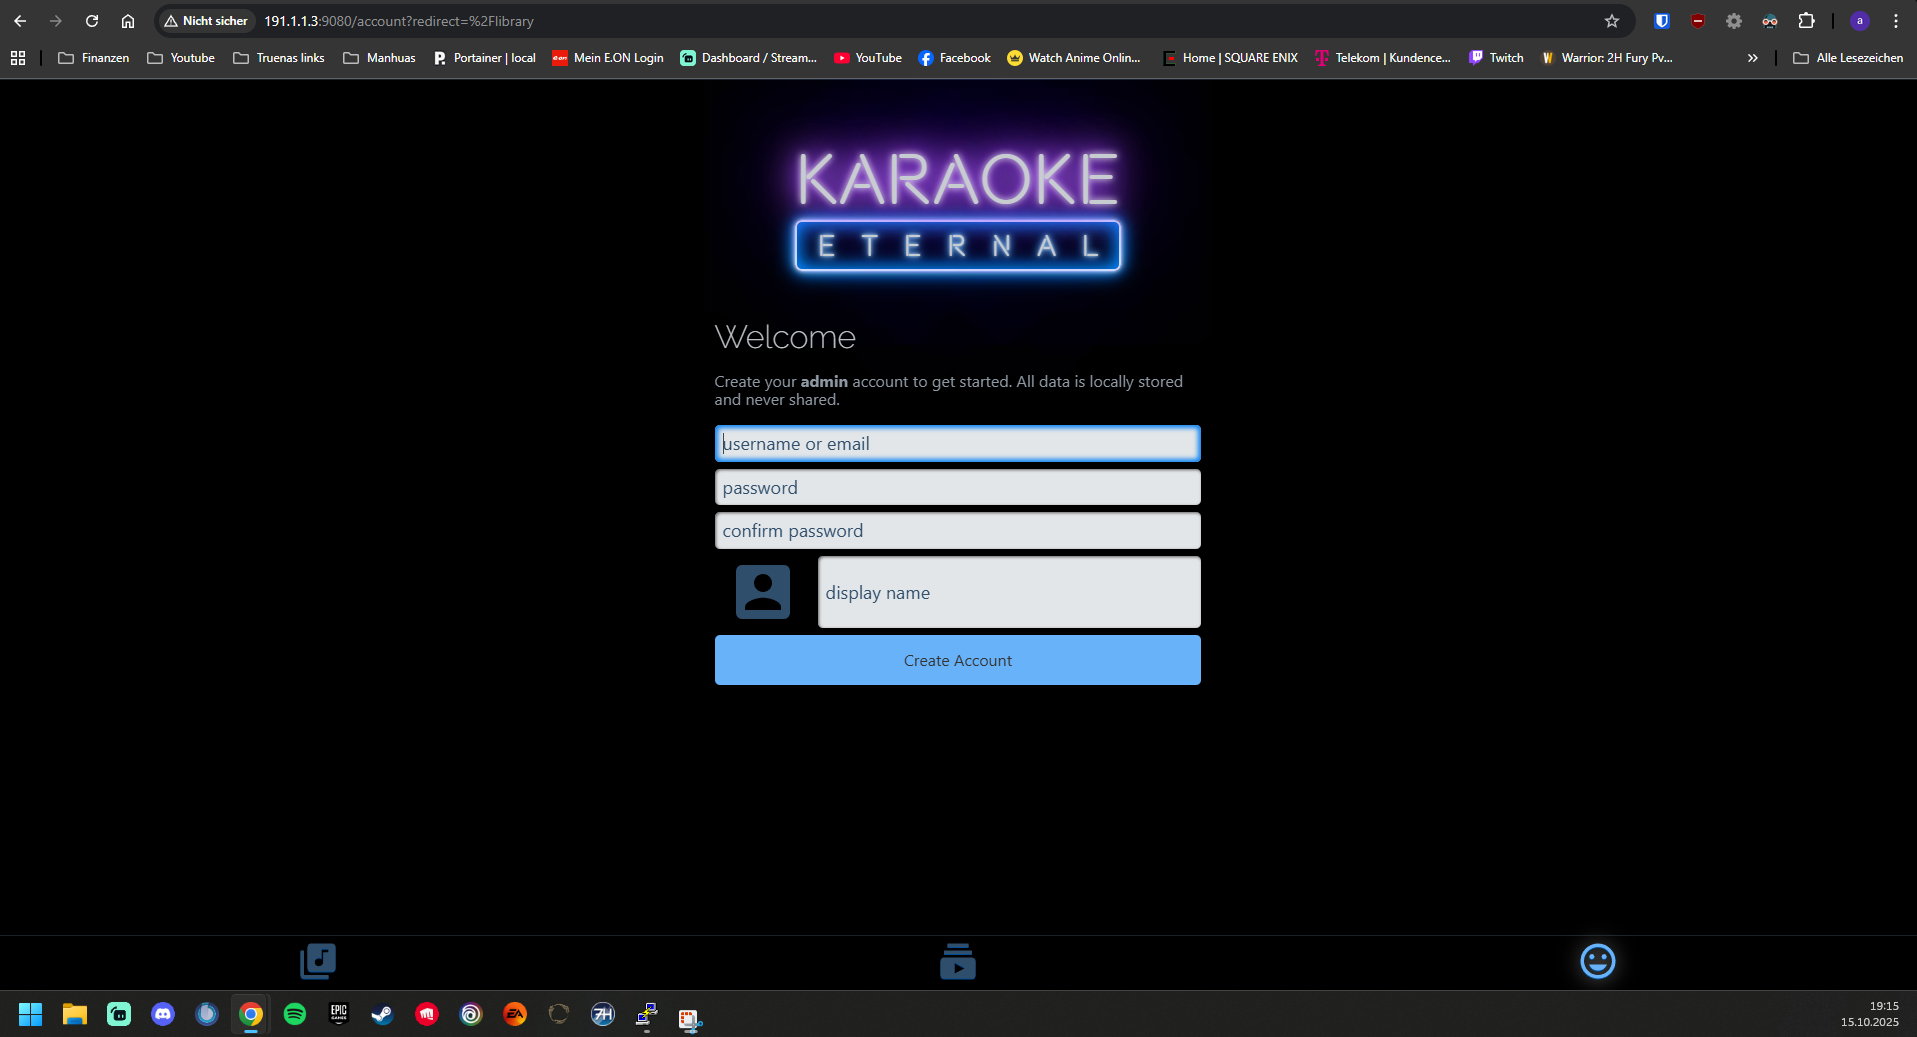Open Steam from the taskbar
The width and height of the screenshot is (1917, 1037).
(x=382, y=1014)
